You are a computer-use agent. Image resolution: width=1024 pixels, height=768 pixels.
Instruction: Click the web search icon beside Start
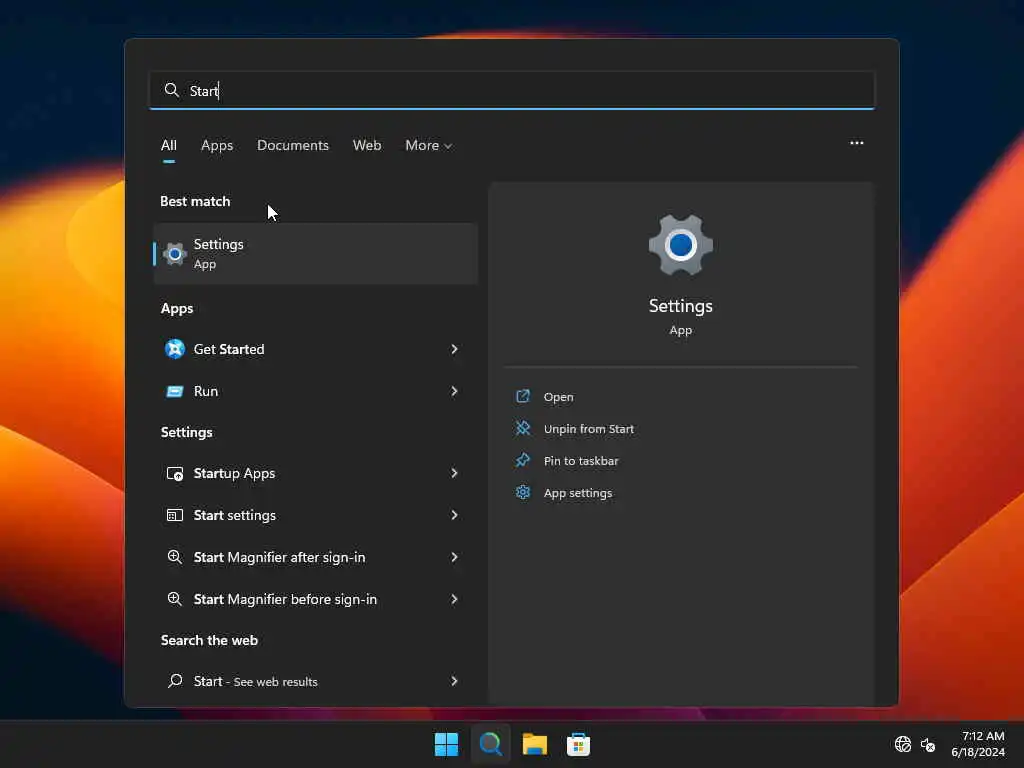coord(174,681)
